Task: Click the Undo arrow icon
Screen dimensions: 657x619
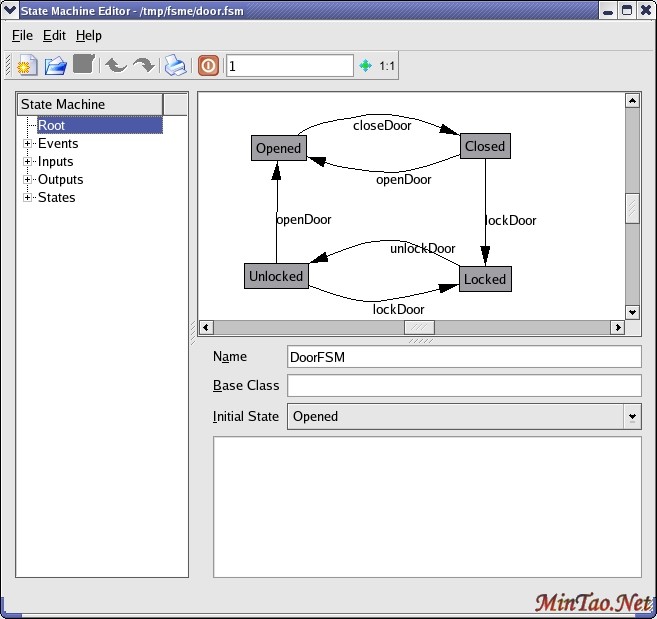Action: pyautogui.click(x=116, y=66)
